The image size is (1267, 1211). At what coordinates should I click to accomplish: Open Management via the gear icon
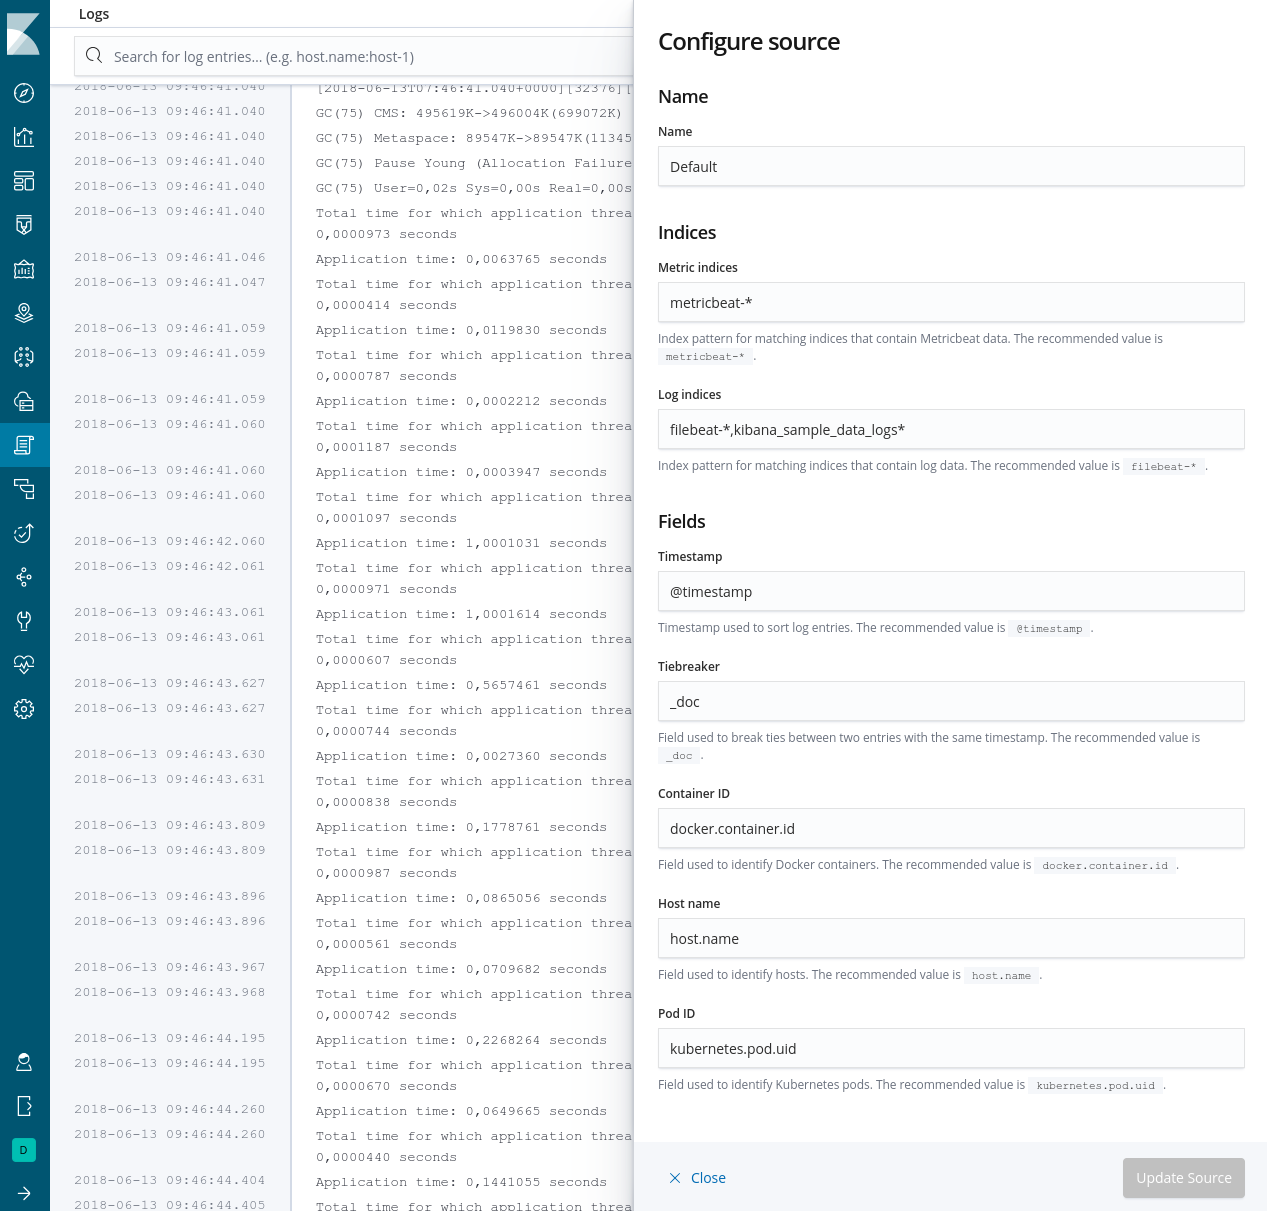point(23,709)
